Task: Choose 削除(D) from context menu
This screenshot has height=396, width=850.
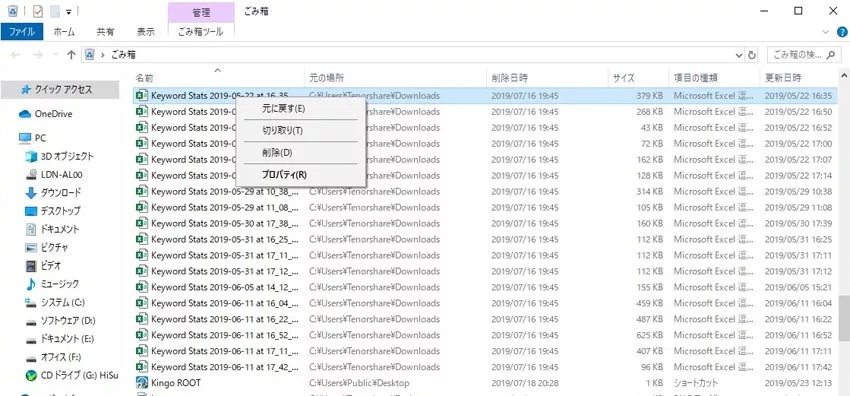Action: click(x=300, y=153)
